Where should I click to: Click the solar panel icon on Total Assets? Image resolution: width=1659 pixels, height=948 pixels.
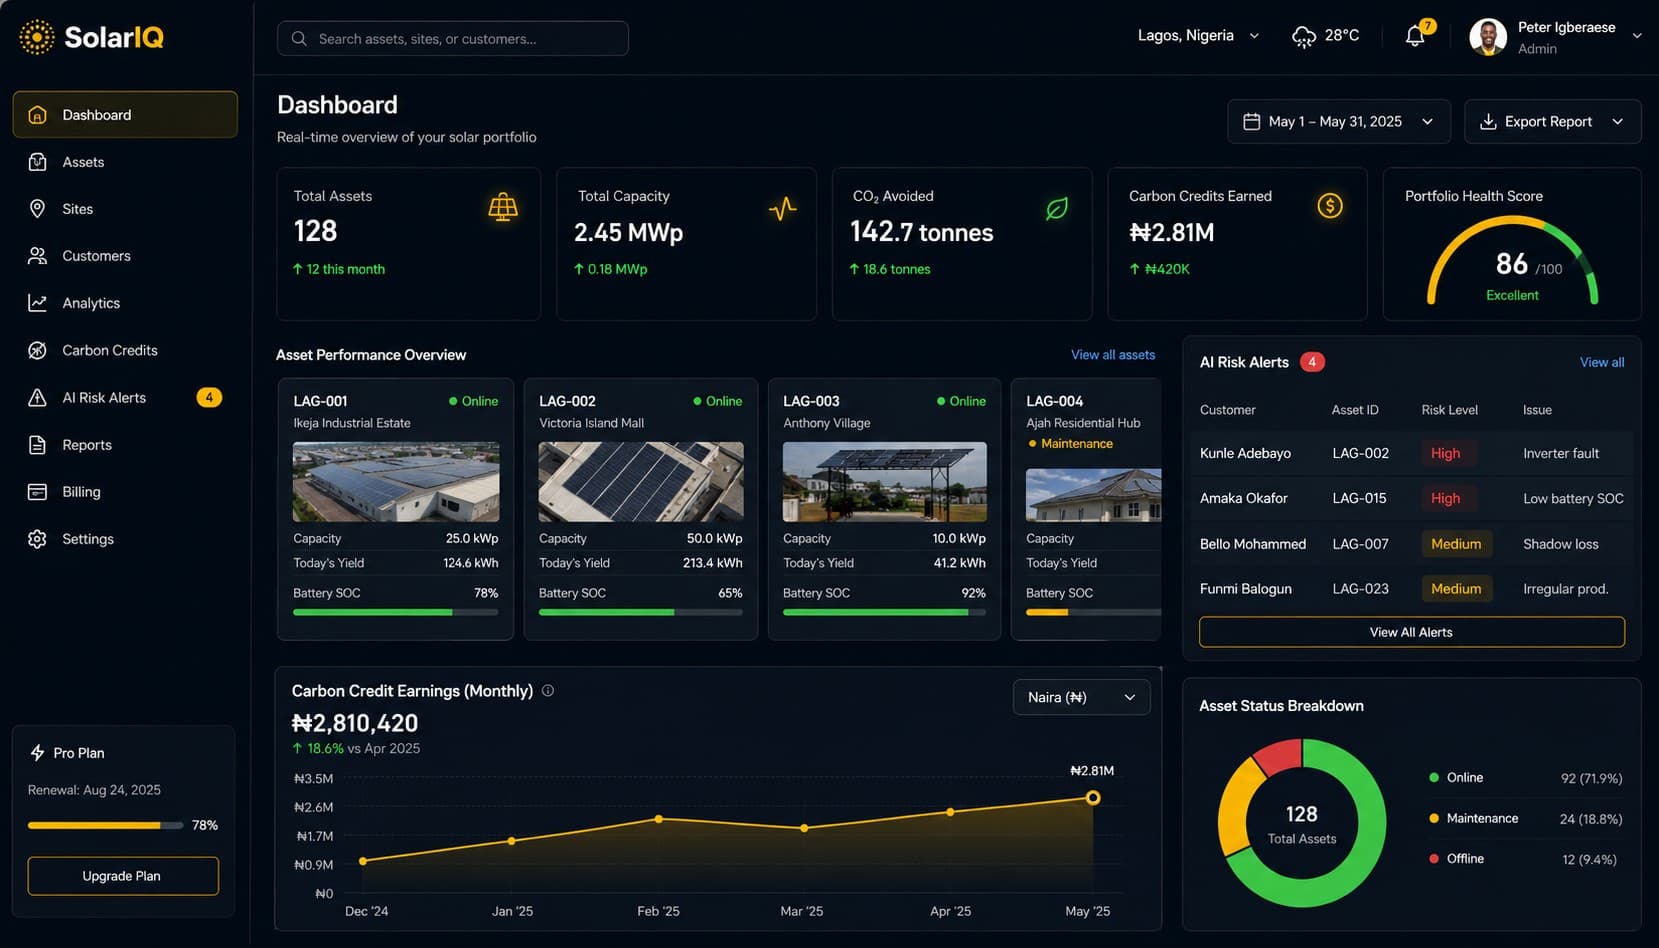503,207
